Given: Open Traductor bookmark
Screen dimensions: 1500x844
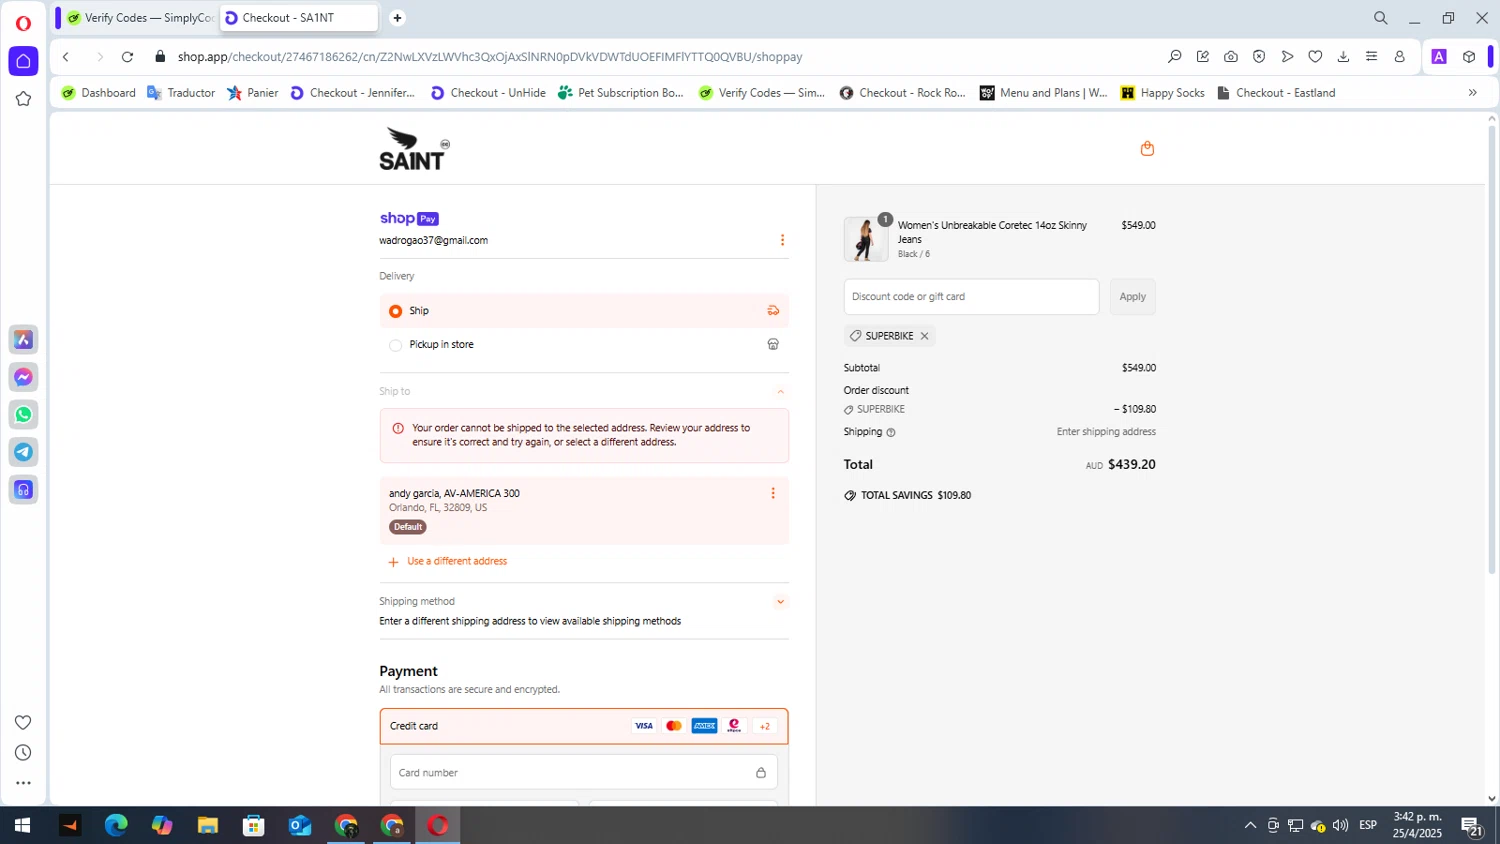Looking at the screenshot, I should coord(181,93).
